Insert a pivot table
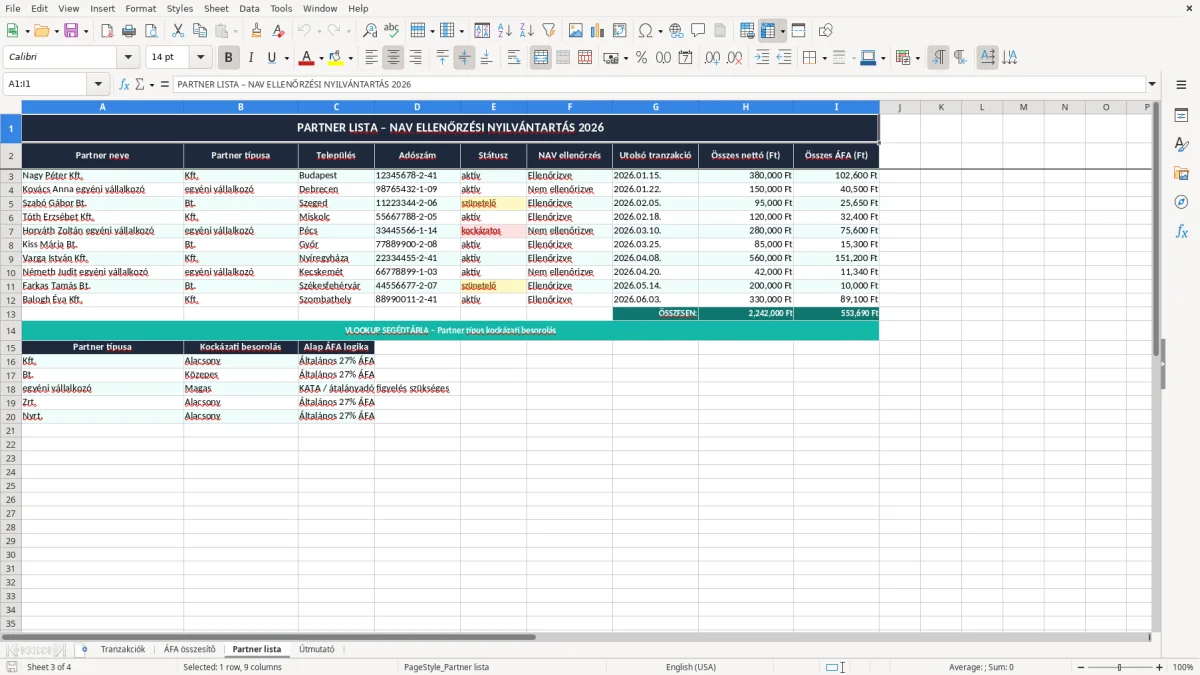This screenshot has width=1200, height=675. click(x=620, y=31)
